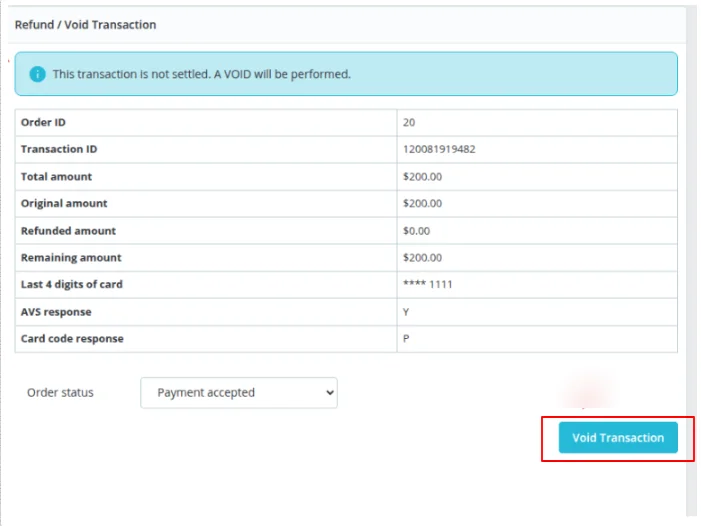Click the Total amount label
The width and height of the screenshot is (701, 526).
point(56,177)
